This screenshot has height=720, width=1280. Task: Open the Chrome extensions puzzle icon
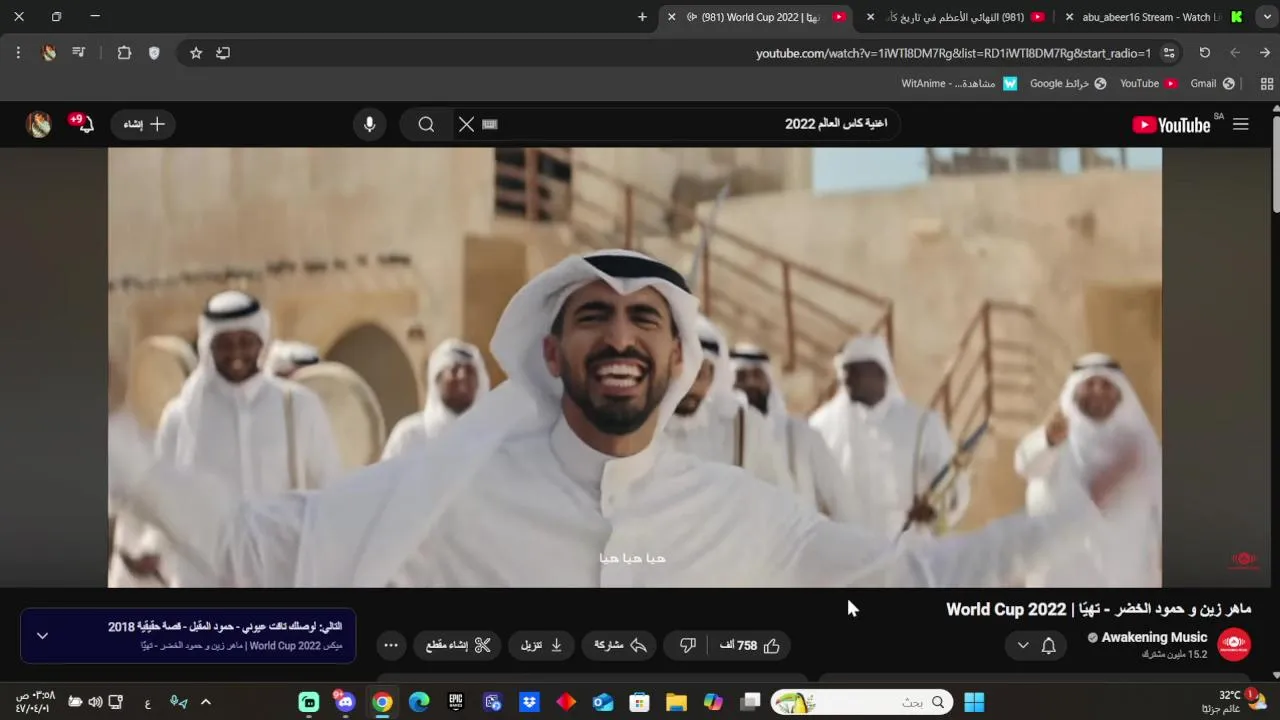[124, 53]
